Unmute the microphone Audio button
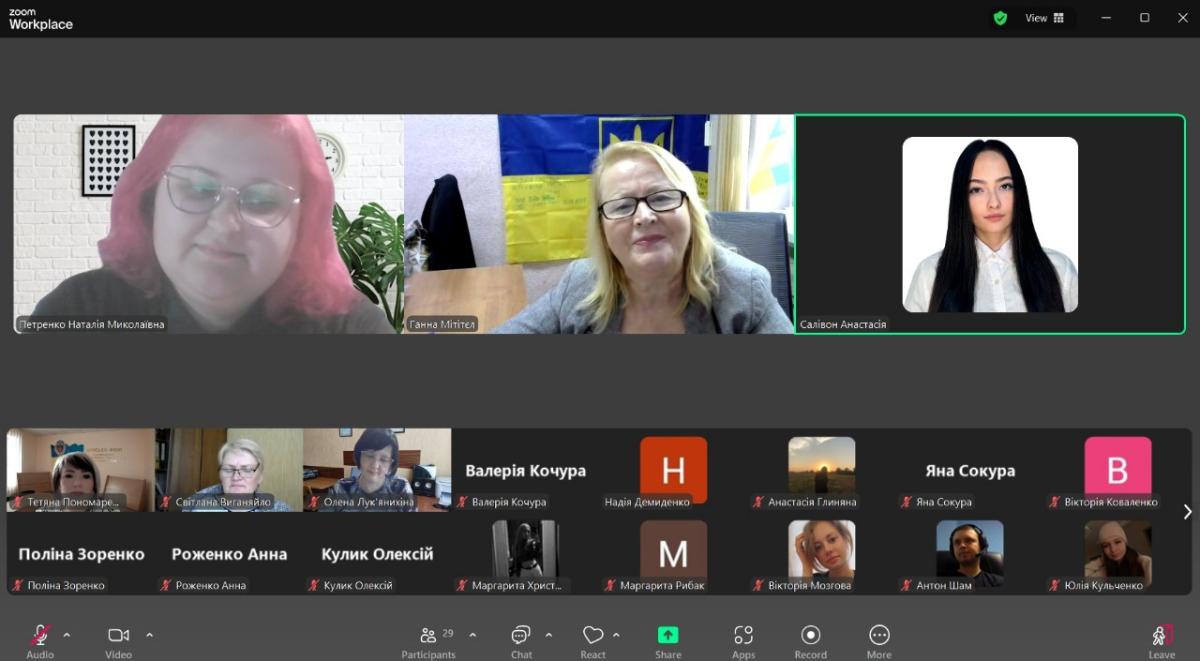Image resolution: width=1200 pixels, height=661 pixels. pos(40,640)
